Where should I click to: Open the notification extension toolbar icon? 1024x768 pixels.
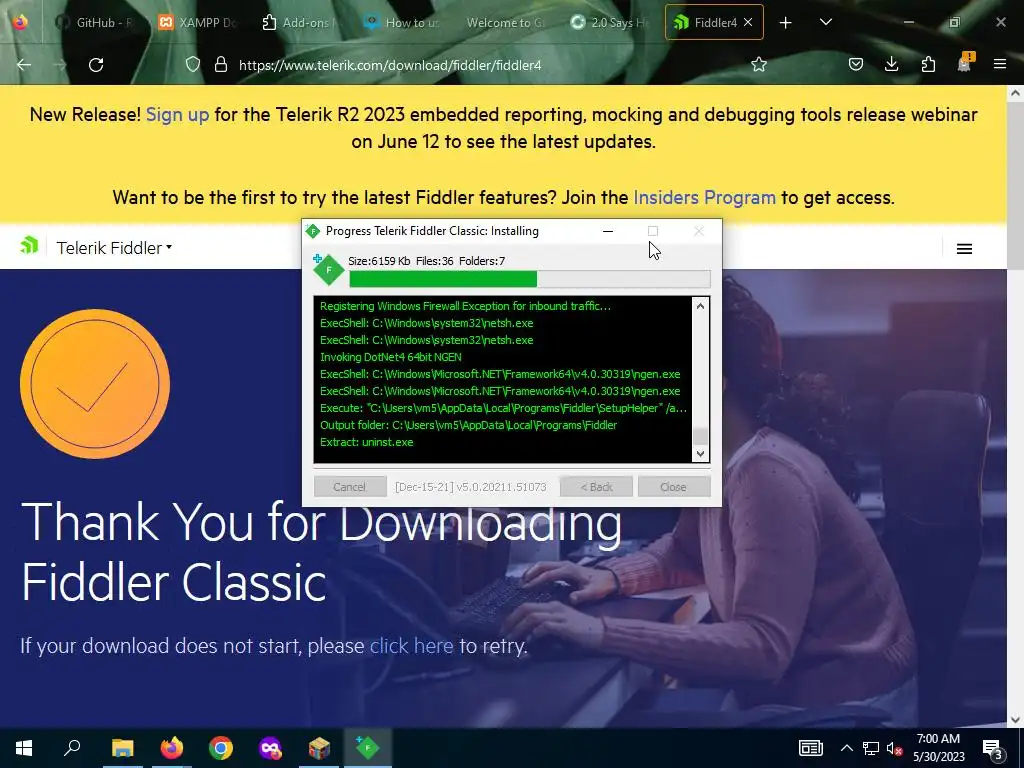point(965,63)
